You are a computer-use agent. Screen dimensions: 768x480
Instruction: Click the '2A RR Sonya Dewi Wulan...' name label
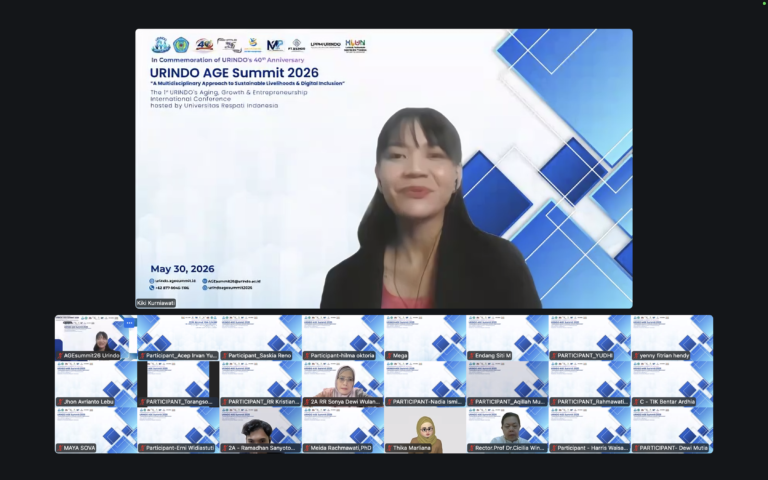(342, 402)
